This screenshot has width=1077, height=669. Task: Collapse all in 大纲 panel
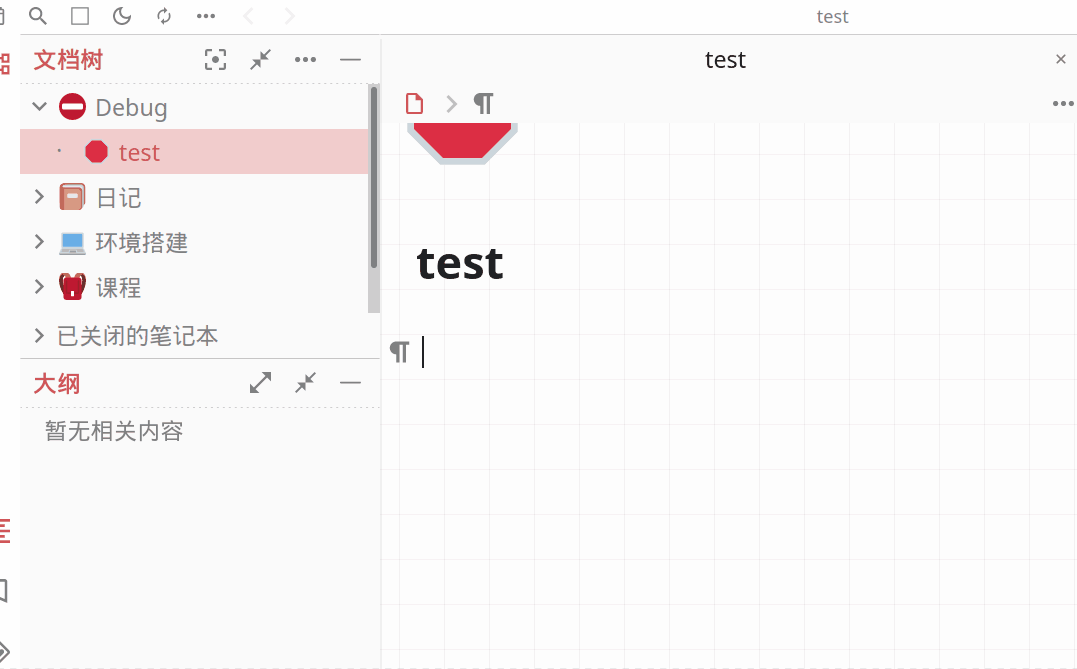(x=305, y=383)
